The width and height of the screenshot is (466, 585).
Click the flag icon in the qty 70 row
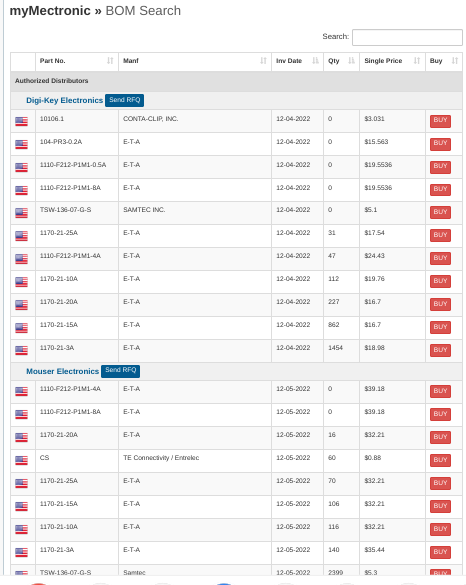click(21, 484)
